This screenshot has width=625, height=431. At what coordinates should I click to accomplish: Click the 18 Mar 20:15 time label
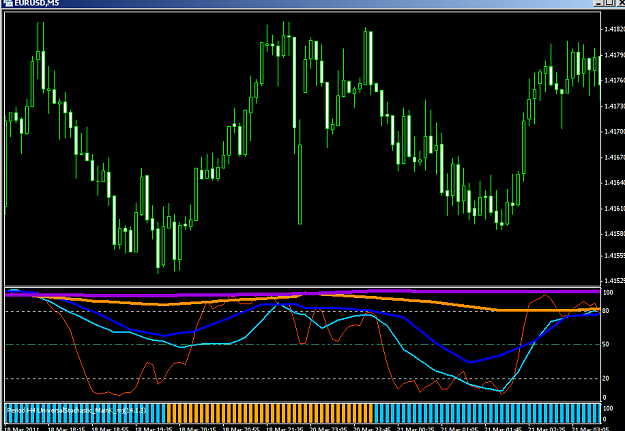click(198, 429)
